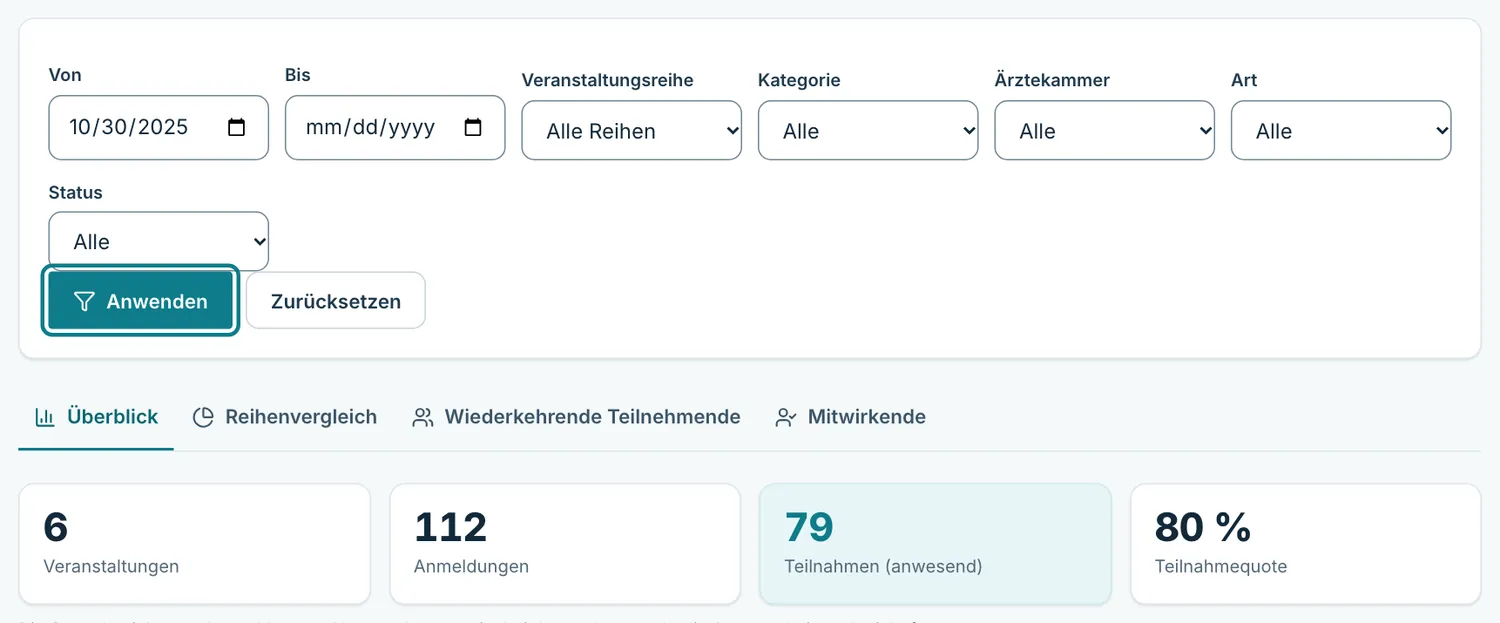Open the Art dropdown
Image resolution: width=1500 pixels, height=623 pixels.
point(1341,130)
